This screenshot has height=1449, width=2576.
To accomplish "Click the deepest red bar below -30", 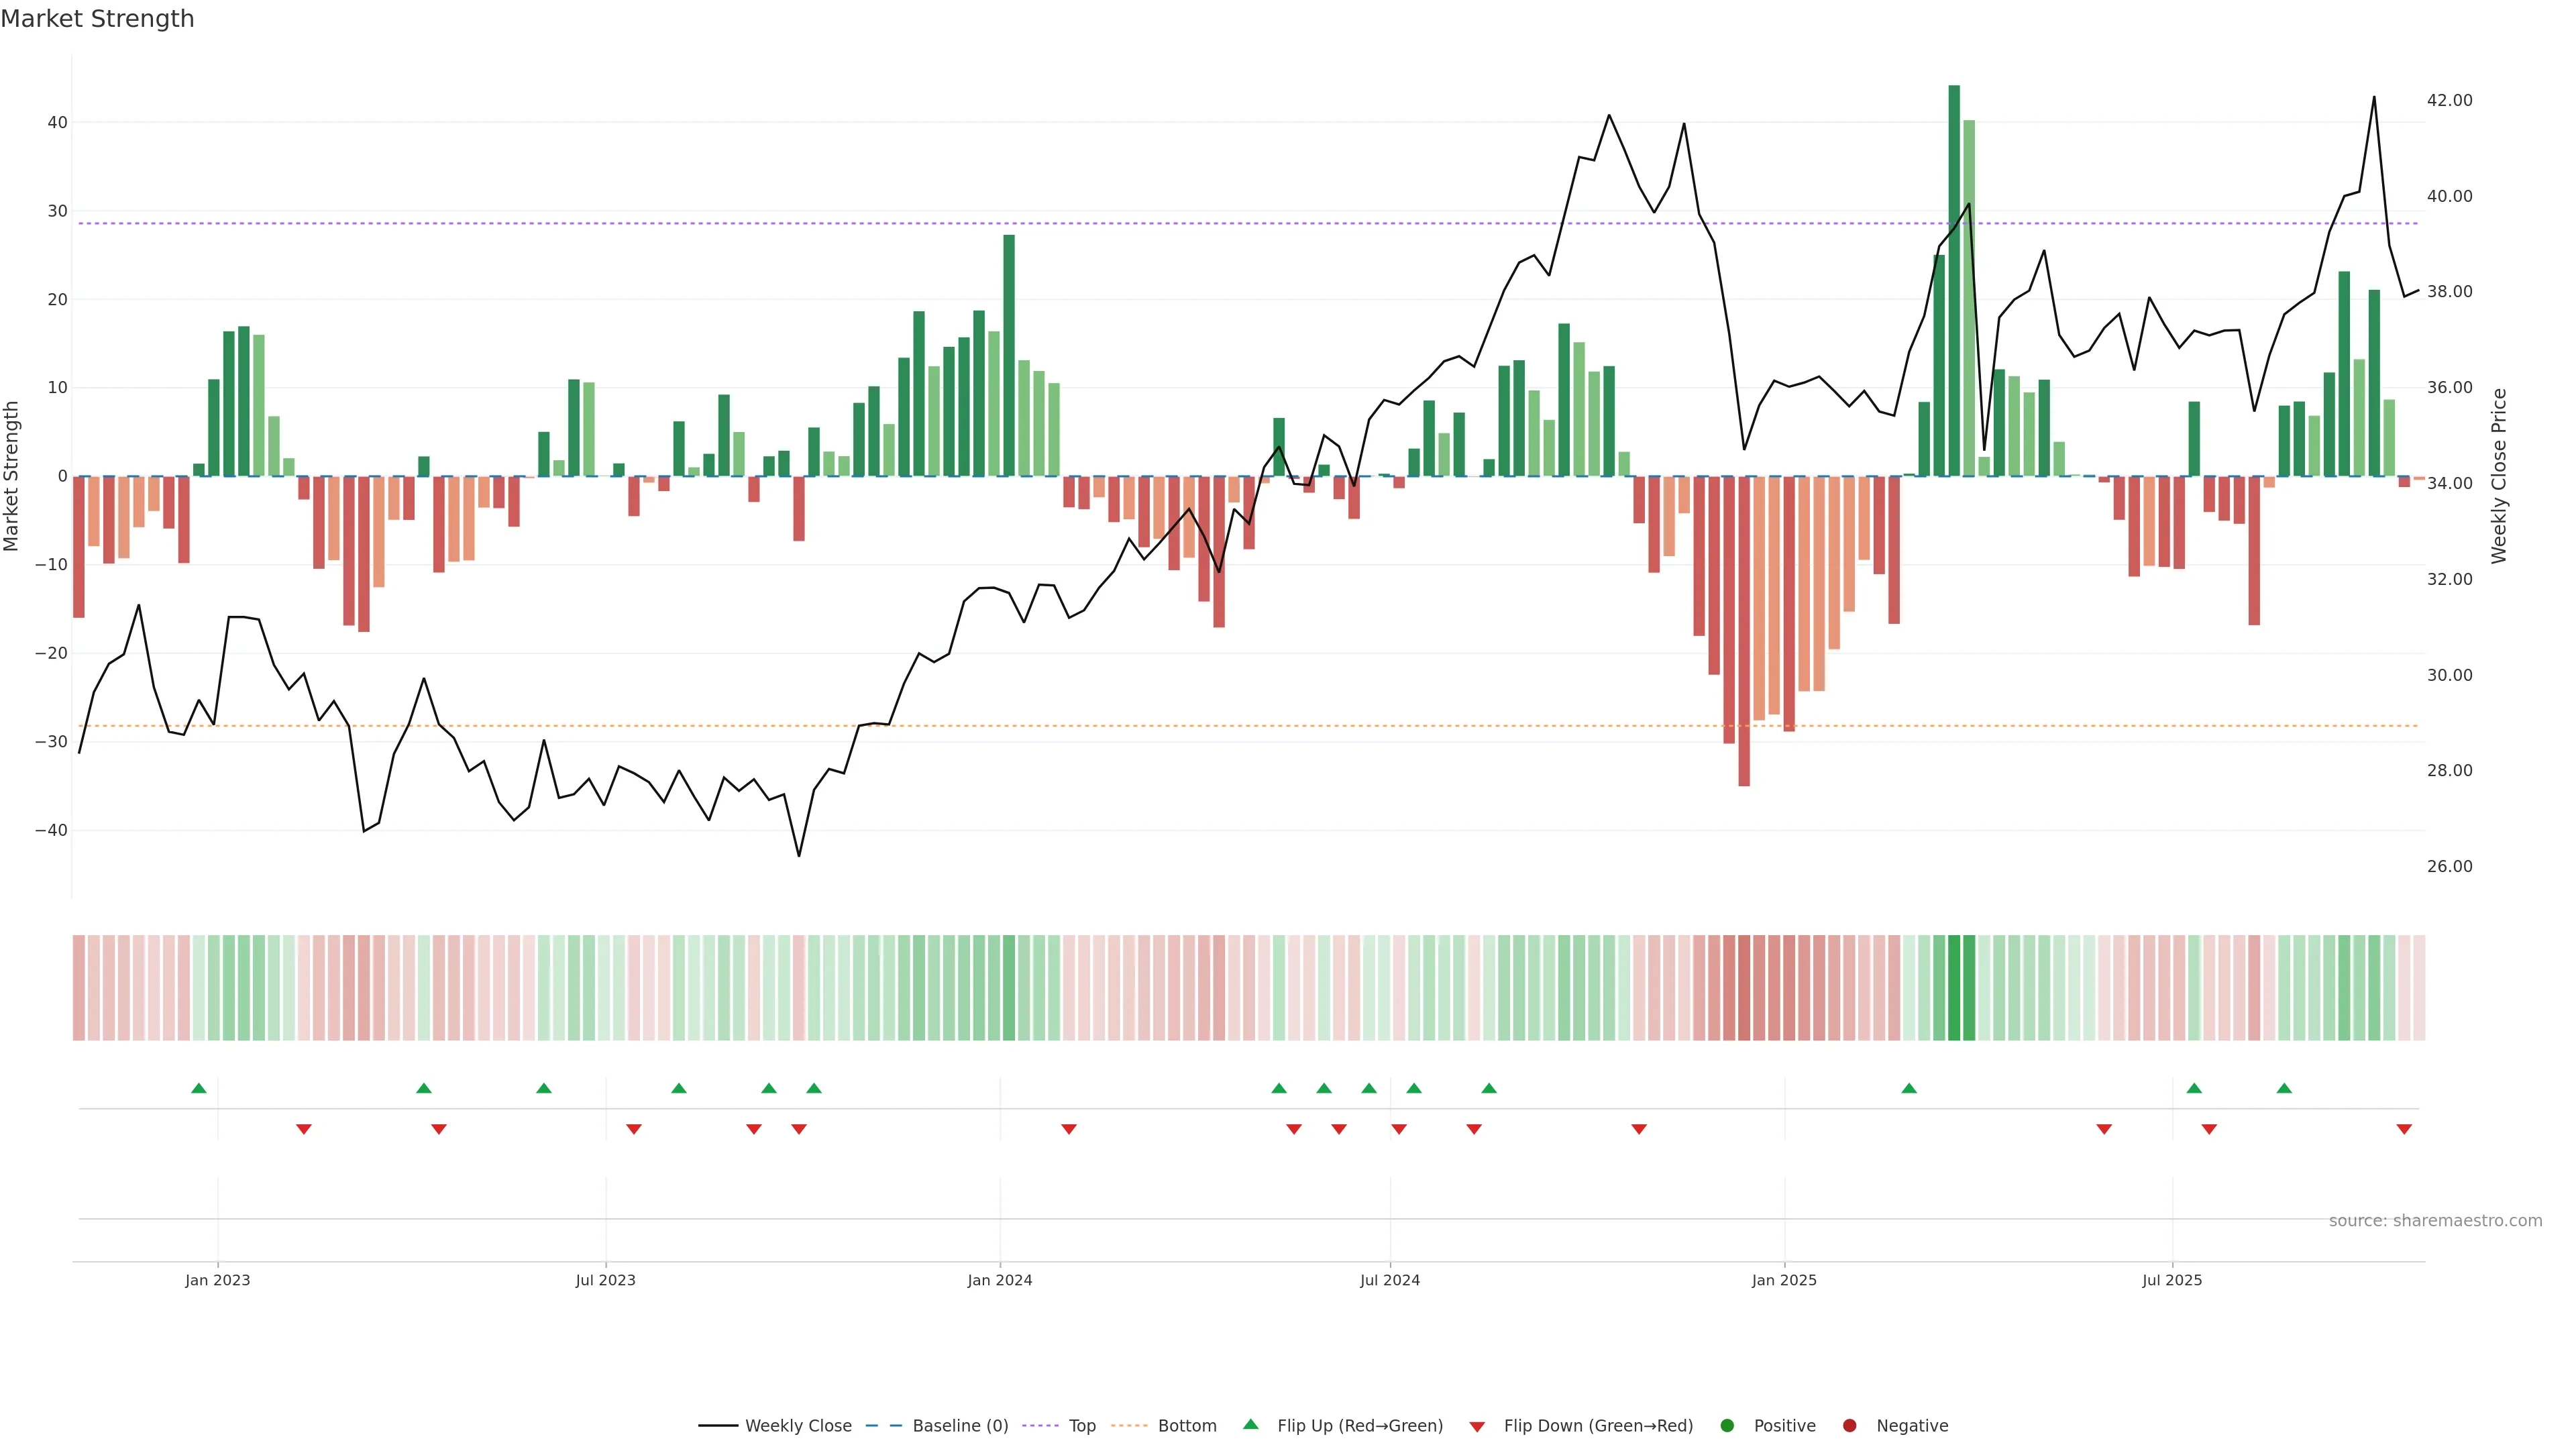I will click(x=1744, y=630).
